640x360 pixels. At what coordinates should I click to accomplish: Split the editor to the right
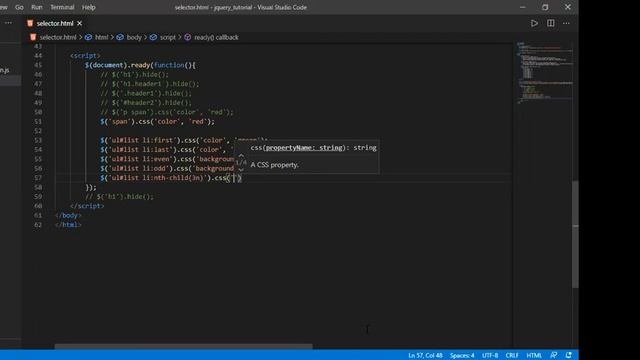tap(551, 23)
